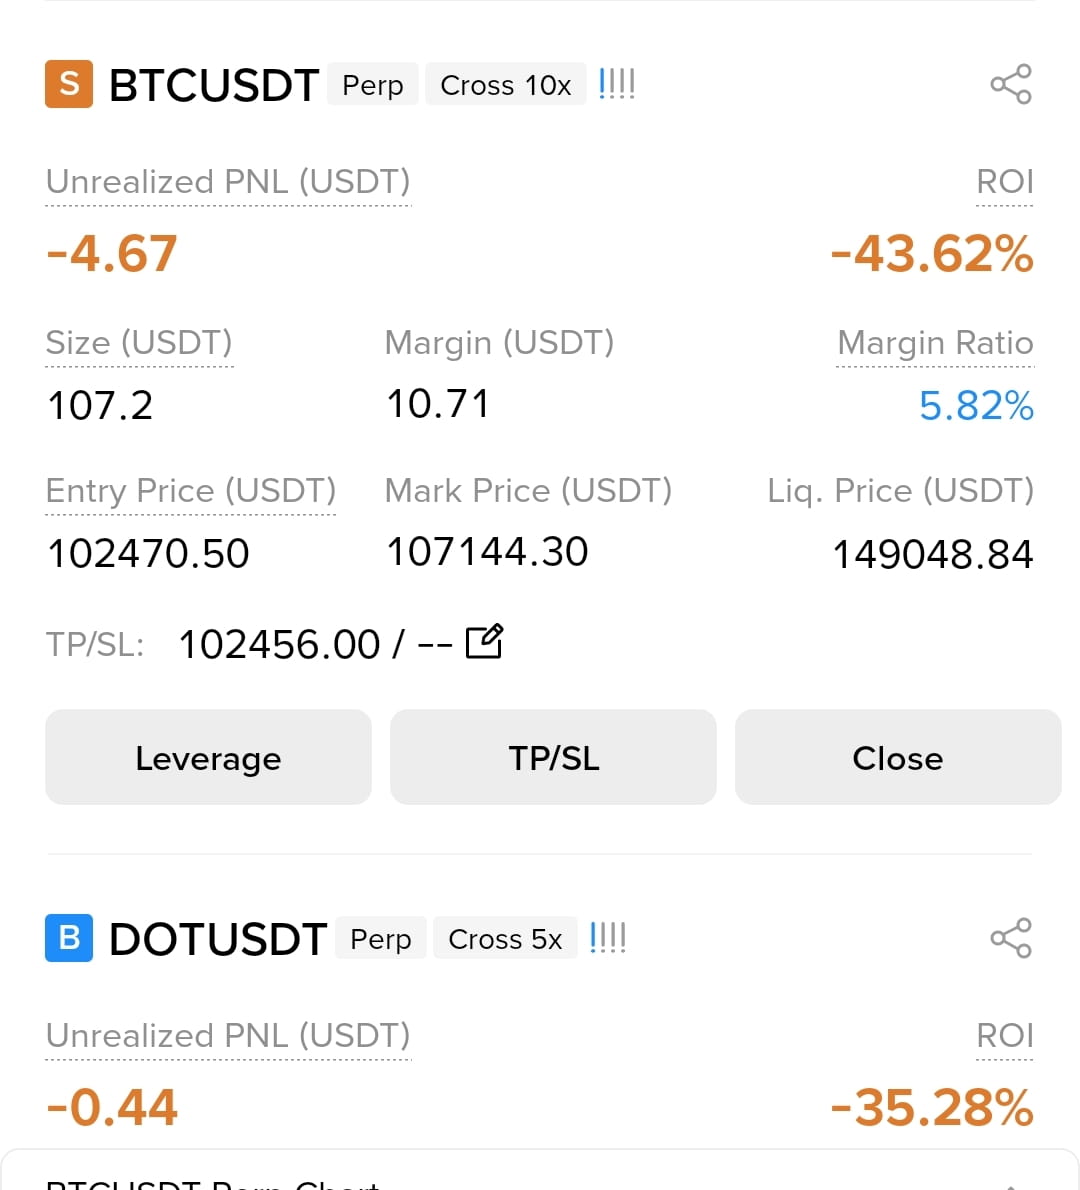Tap the blue B long badge
Viewport: 1080px width, 1190px height.
click(x=69, y=938)
